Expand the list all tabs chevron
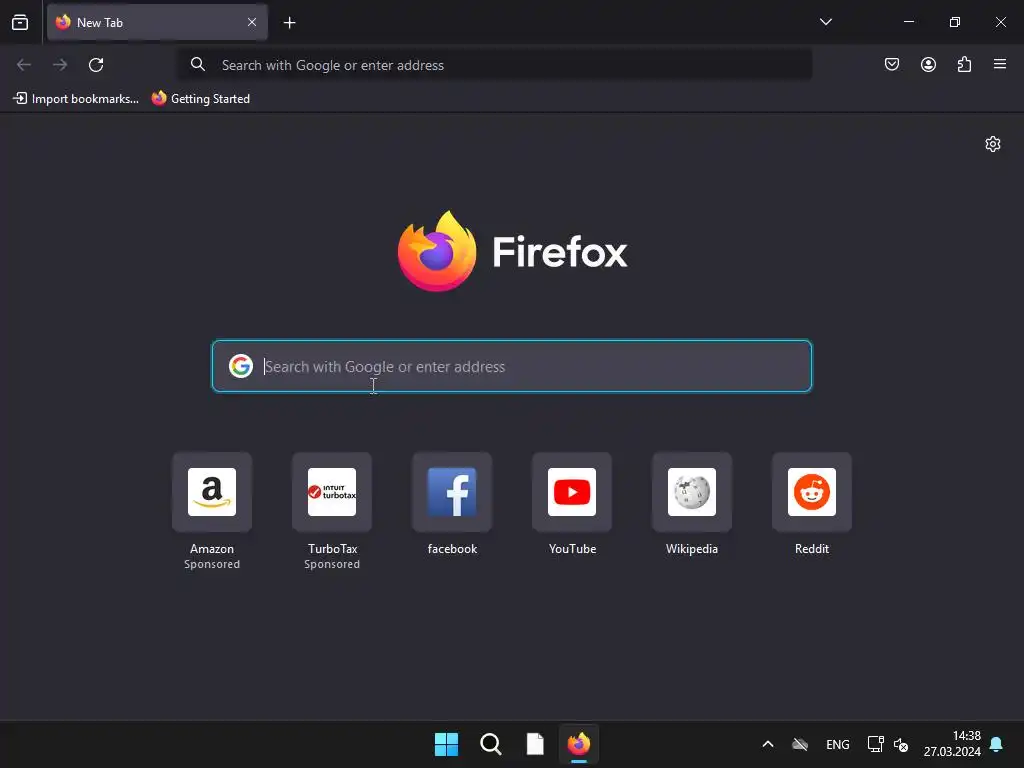The height and width of the screenshot is (768, 1024). pyautogui.click(x=825, y=22)
